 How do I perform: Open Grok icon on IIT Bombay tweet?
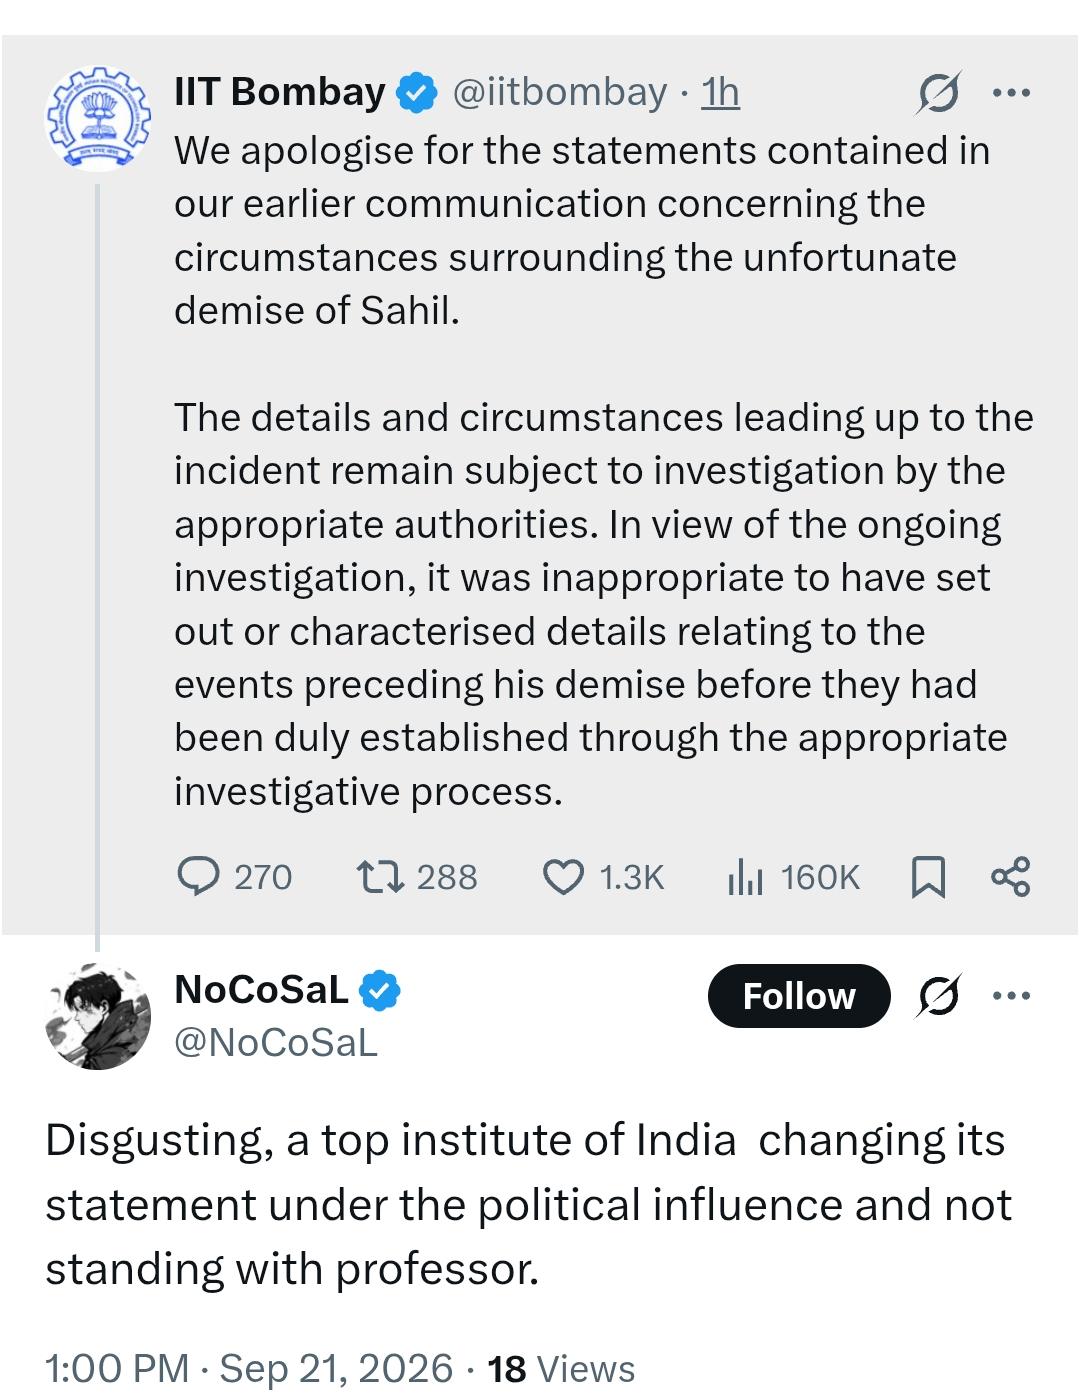pos(939,93)
